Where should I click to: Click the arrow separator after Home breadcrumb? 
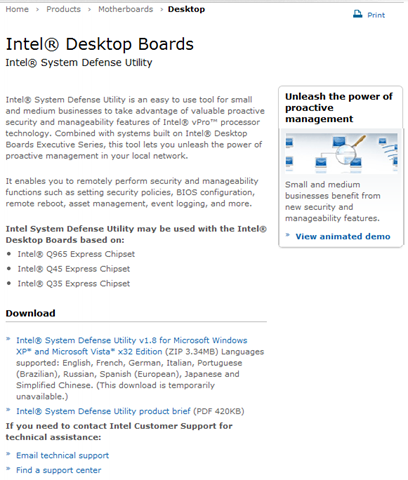coord(37,10)
